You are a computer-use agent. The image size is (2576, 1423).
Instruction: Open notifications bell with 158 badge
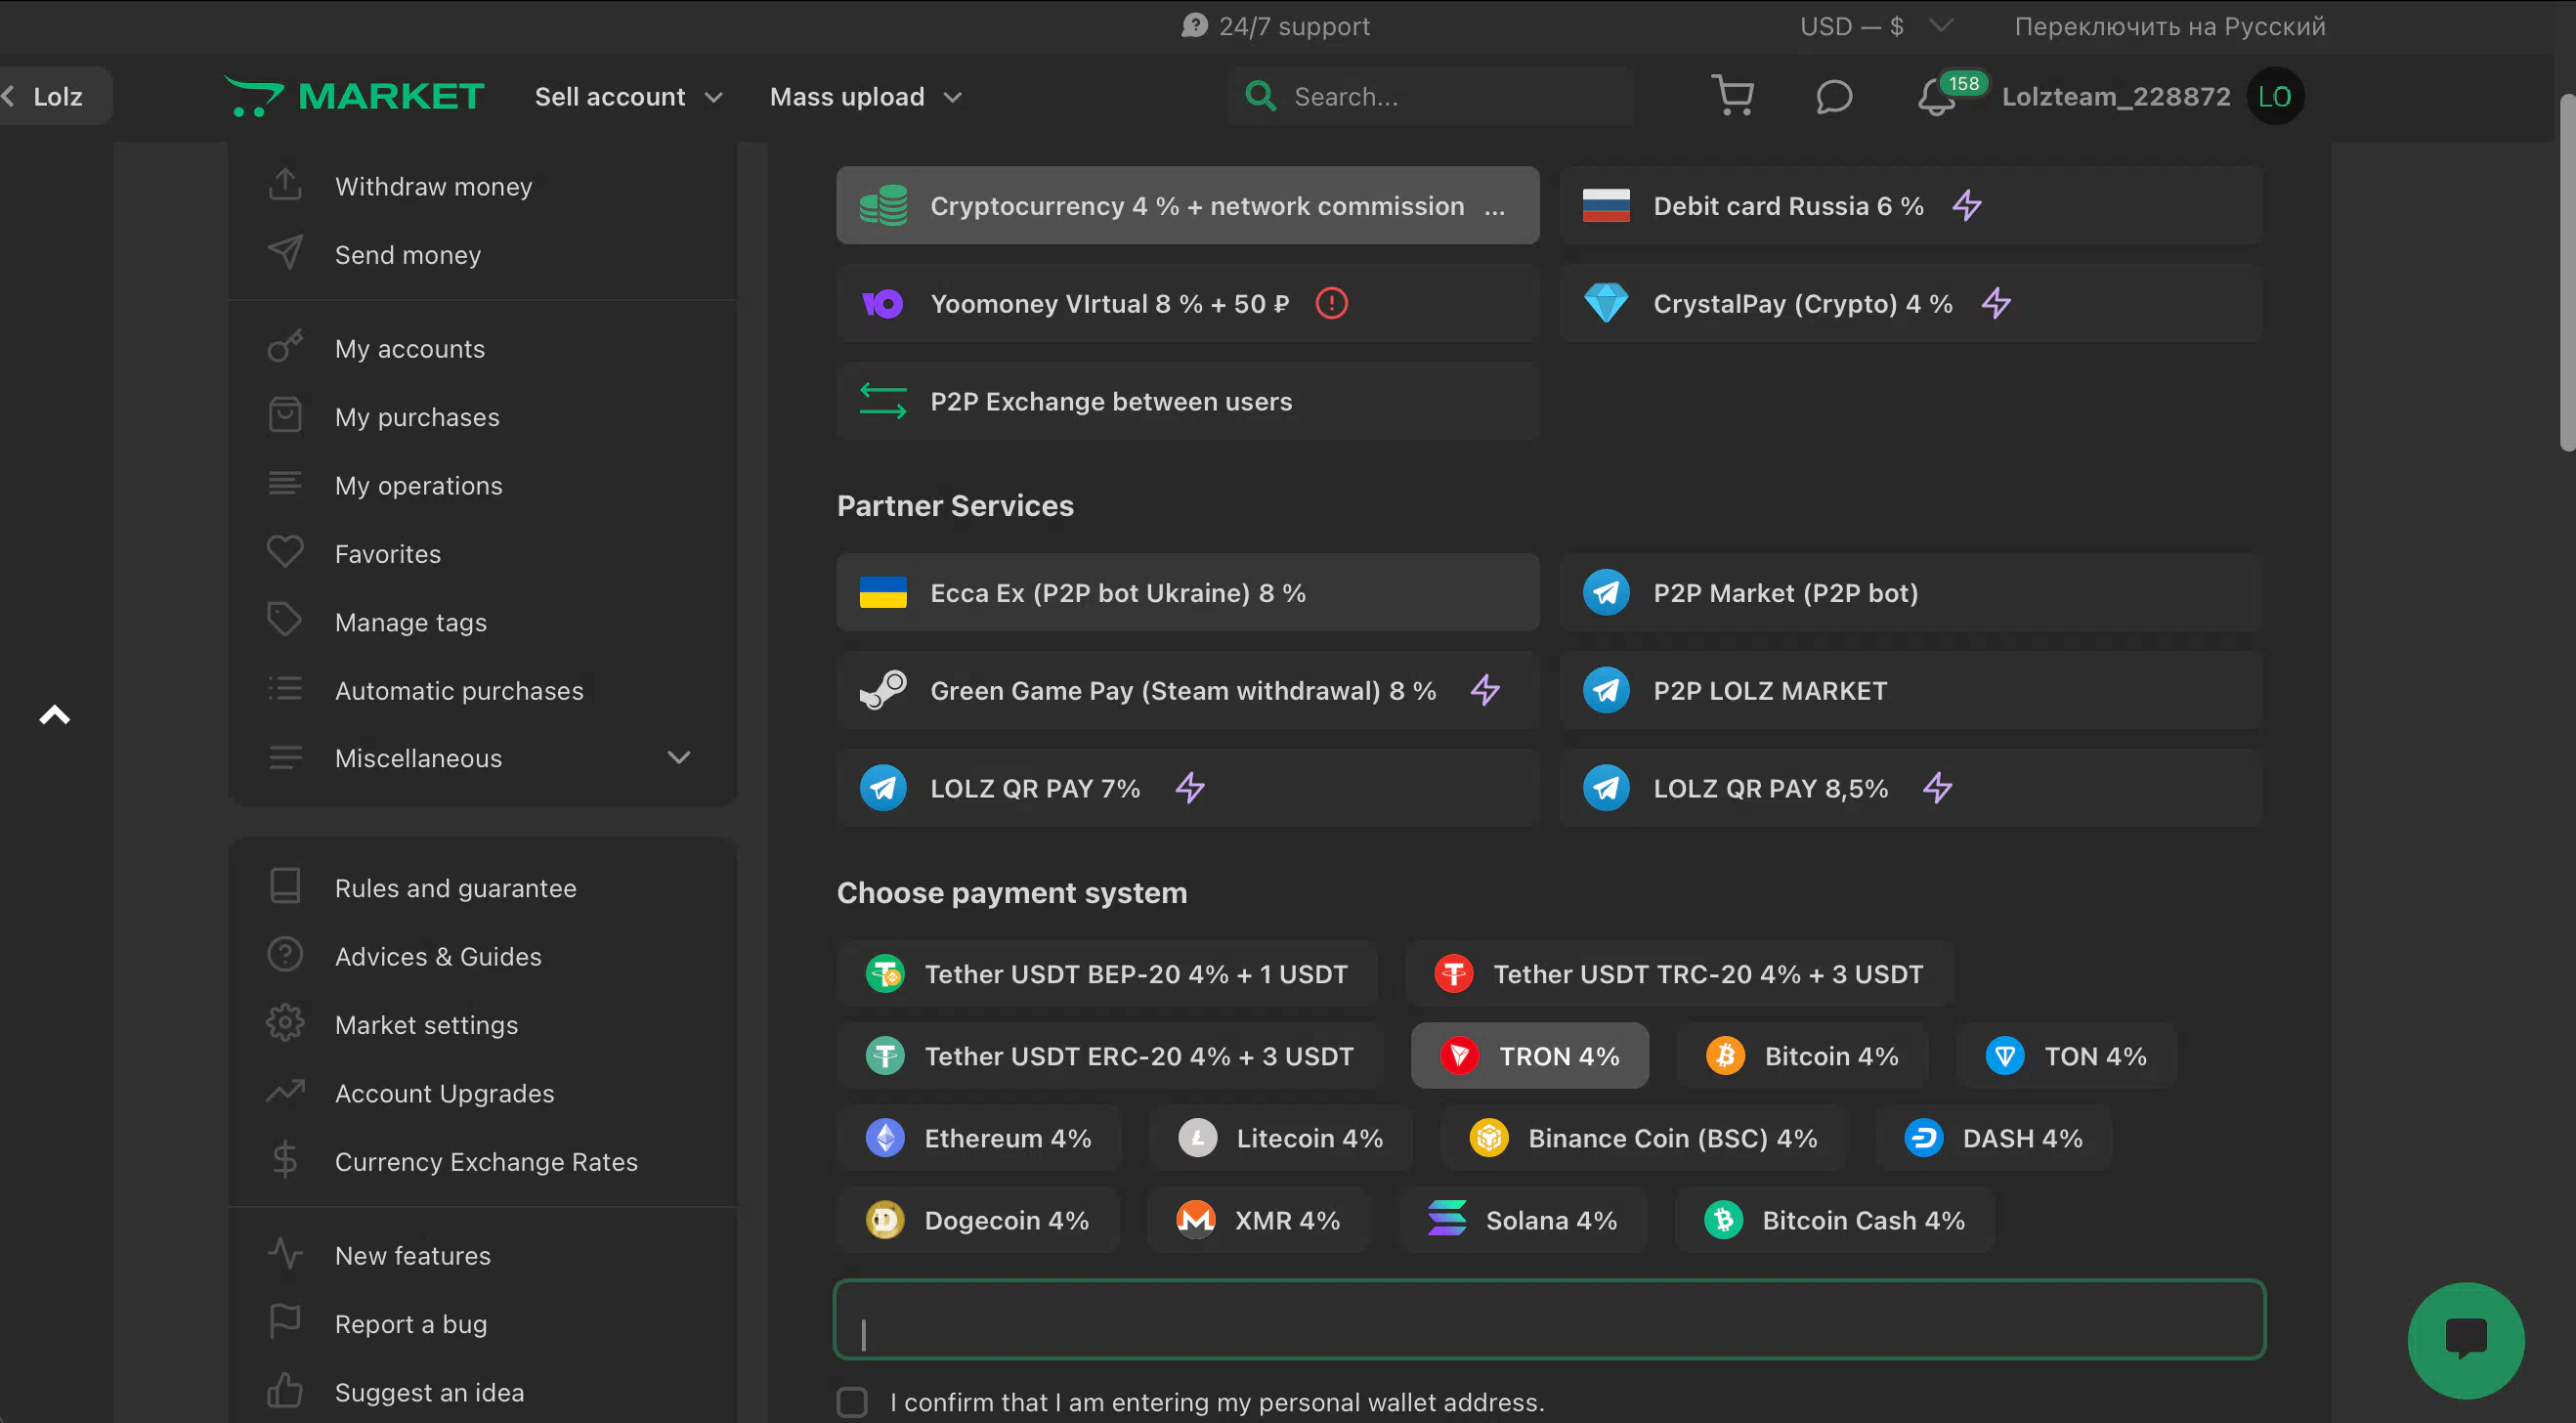[1937, 97]
